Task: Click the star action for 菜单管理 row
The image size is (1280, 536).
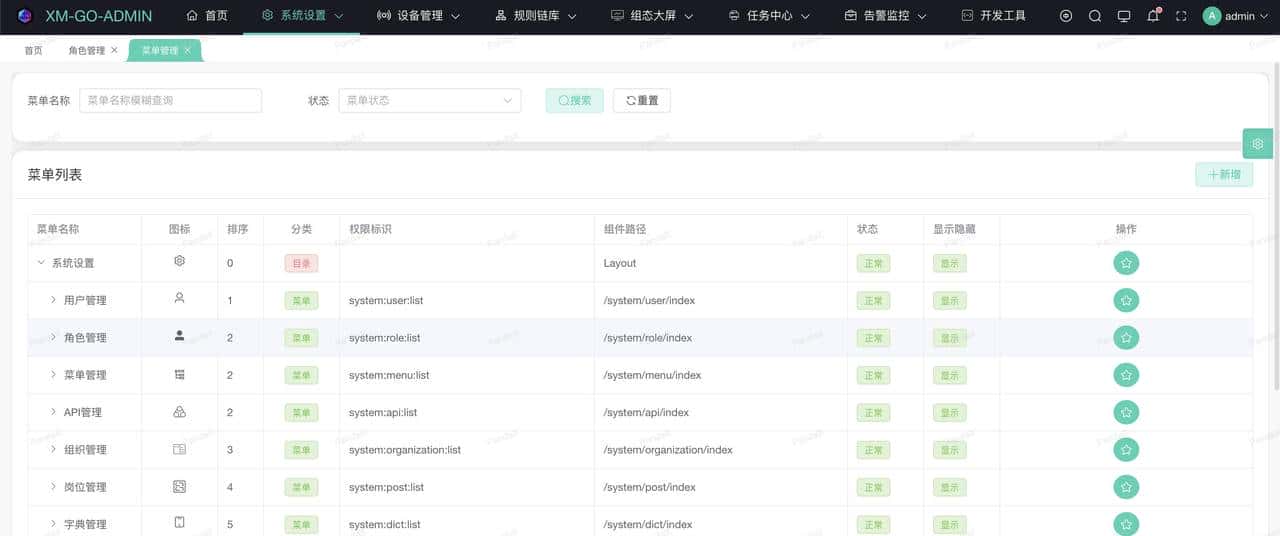Action: click(1126, 375)
